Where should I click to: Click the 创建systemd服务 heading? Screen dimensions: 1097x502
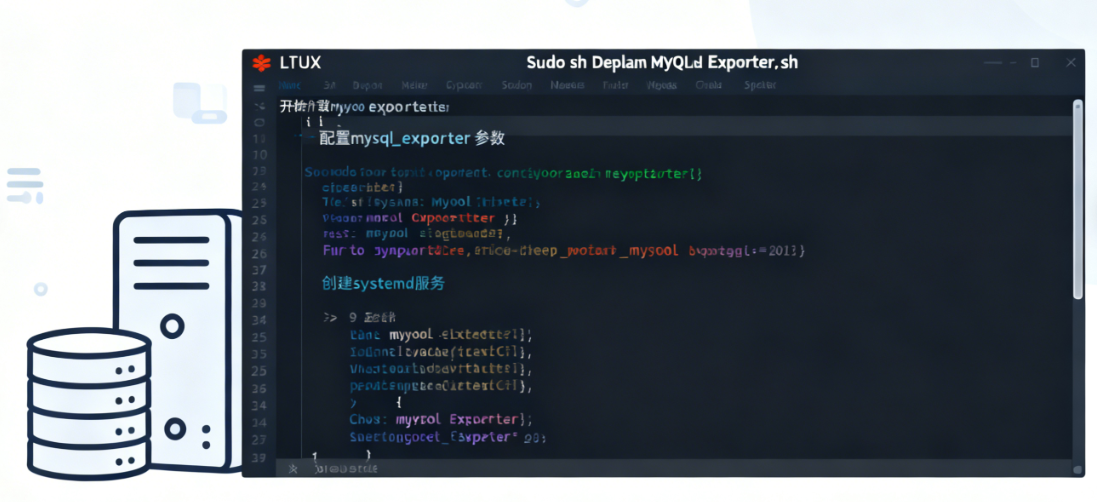(383, 283)
